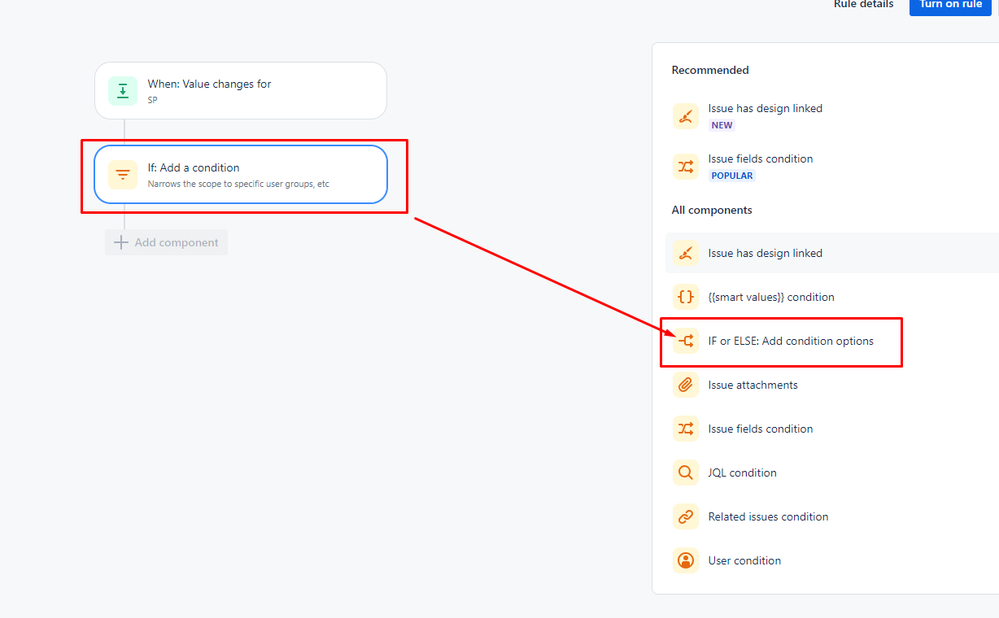Open the 'When: Value changes for' trigger card
Image resolution: width=999 pixels, height=618 pixels.
coord(241,90)
